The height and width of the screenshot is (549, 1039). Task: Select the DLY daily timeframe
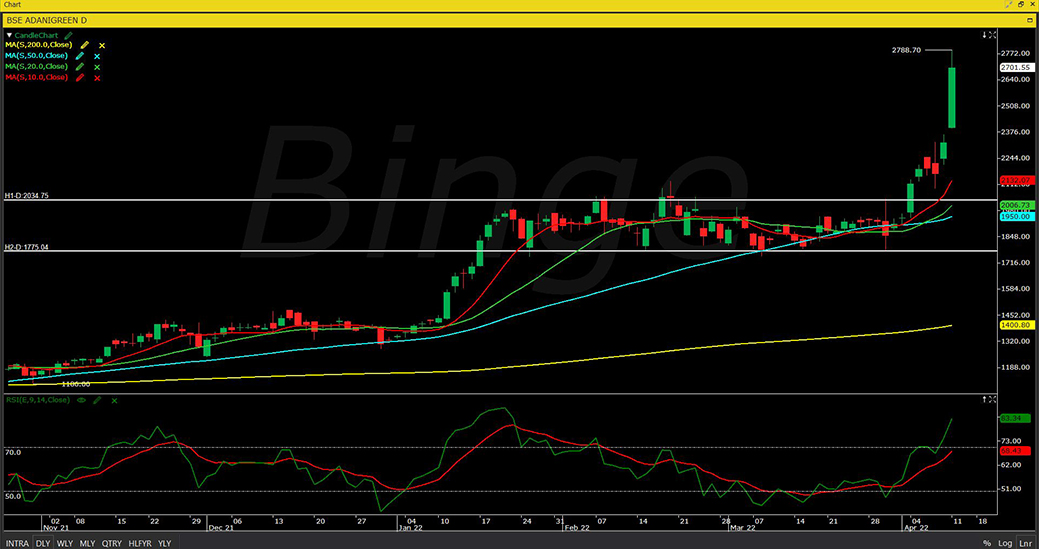42,543
